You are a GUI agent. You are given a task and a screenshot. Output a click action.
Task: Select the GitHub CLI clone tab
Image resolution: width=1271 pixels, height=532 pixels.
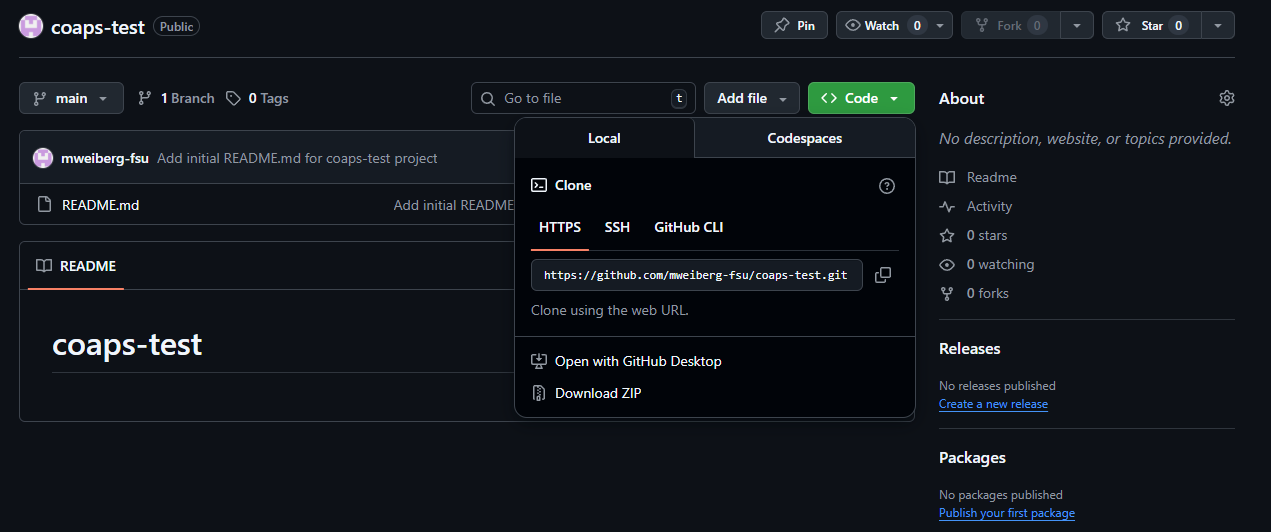689,228
